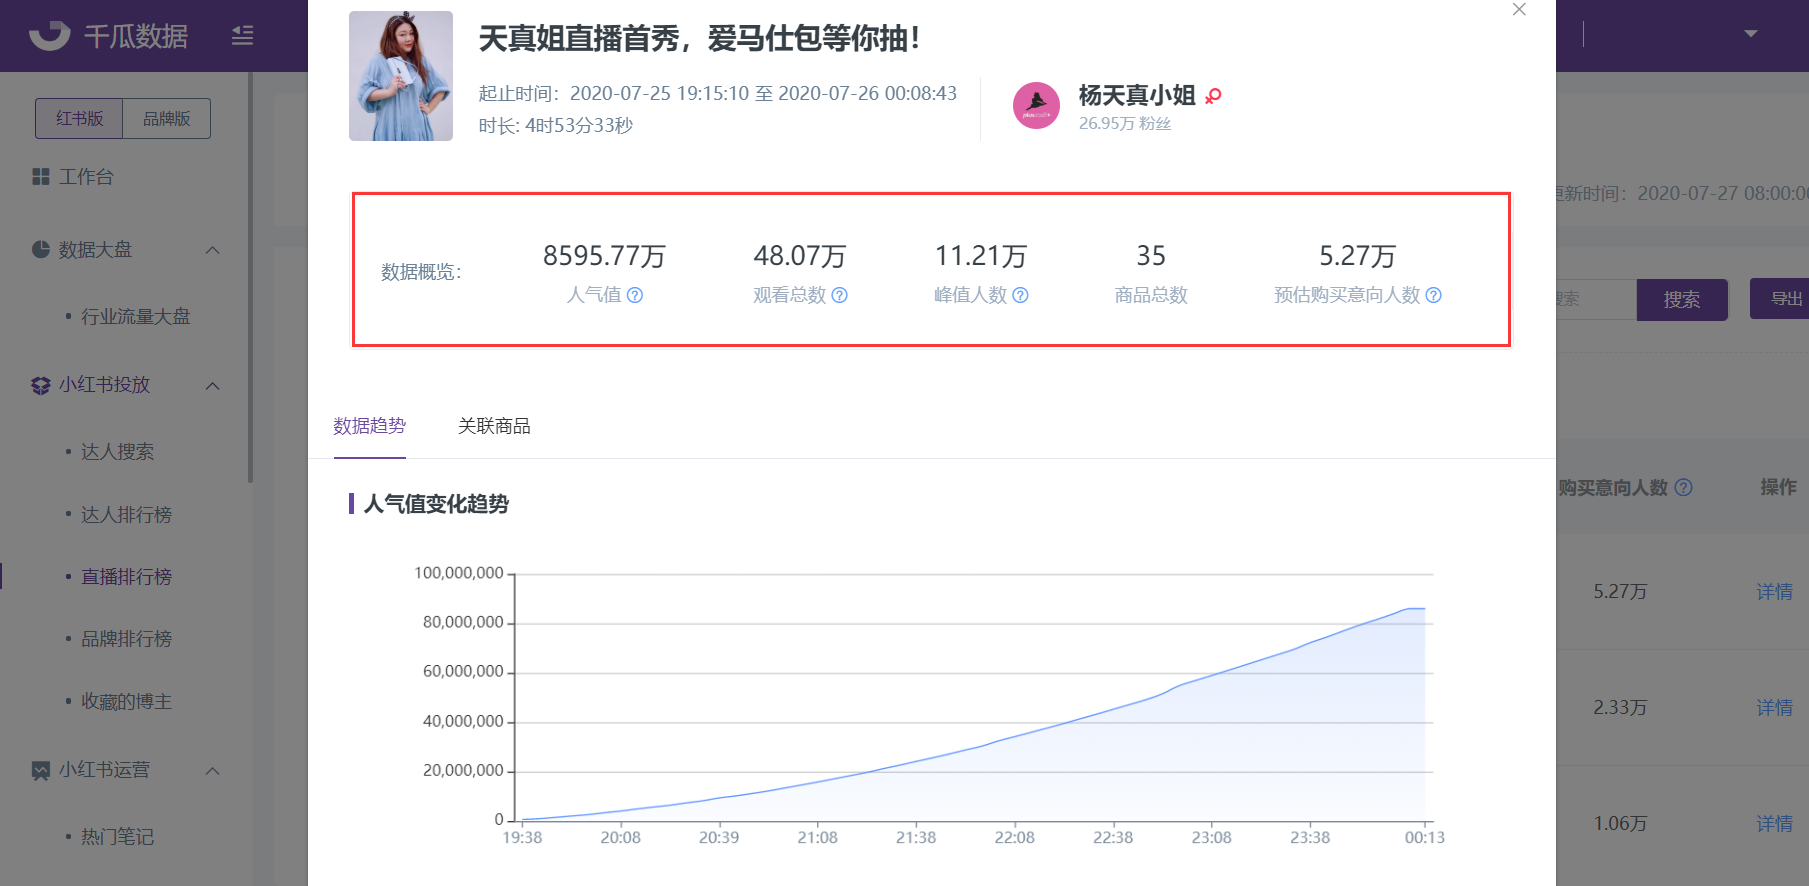1809x886 pixels.
Task: Open the top-right account dropdown arrow
Action: (1750, 34)
